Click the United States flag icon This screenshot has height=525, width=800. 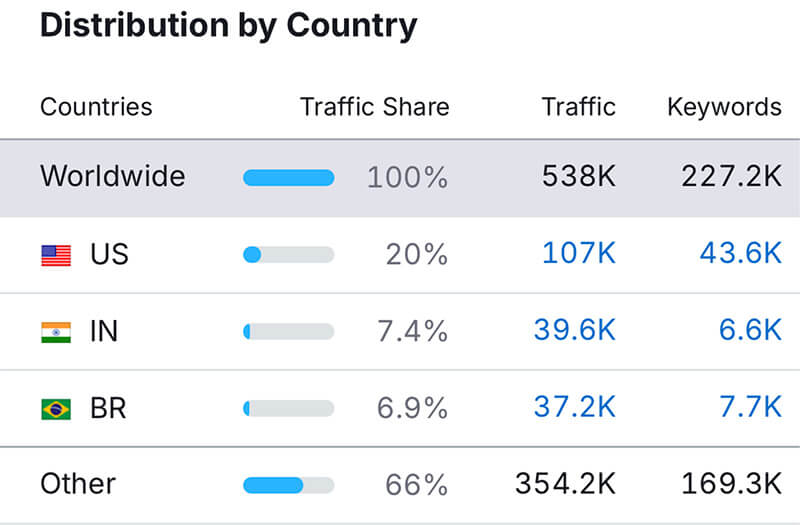pos(56,256)
